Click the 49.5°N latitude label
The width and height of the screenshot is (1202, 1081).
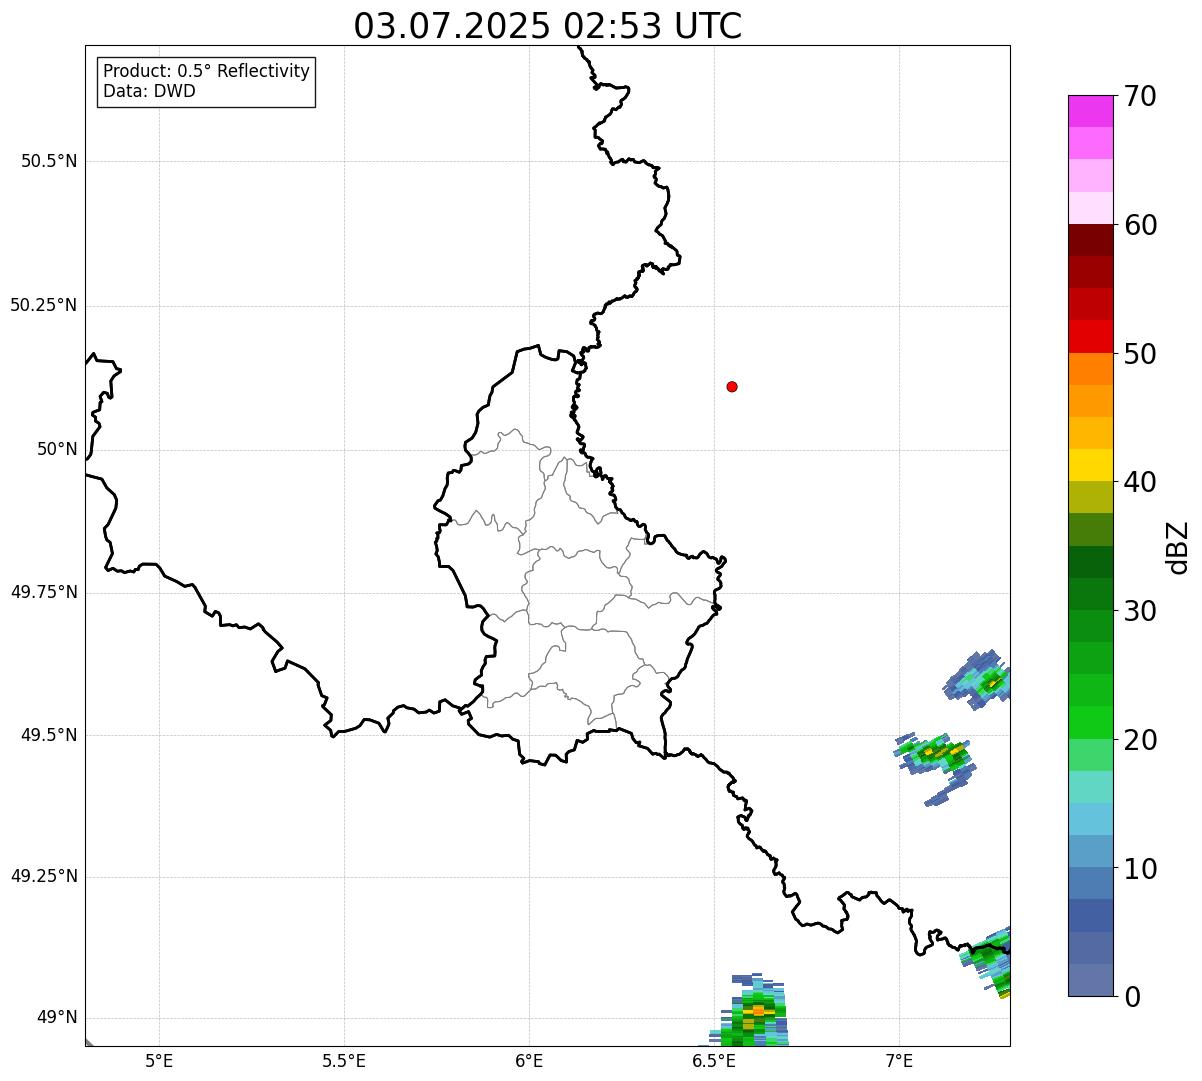(49, 735)
